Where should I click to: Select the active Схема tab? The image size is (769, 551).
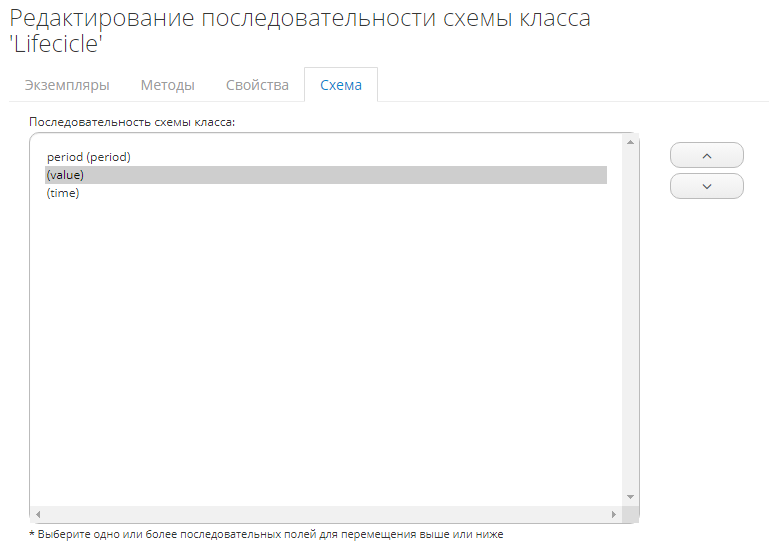point(341,85)
